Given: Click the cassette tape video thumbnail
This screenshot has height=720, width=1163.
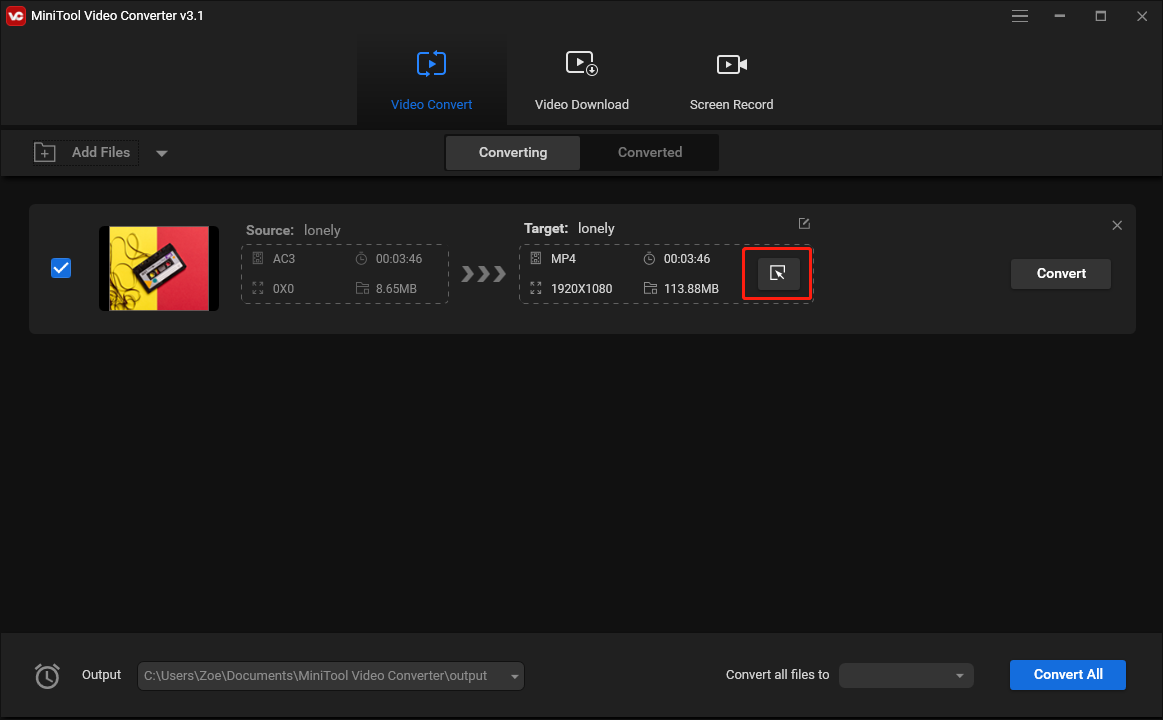Looking at the screenshot, I should click(x=159, y=268).
